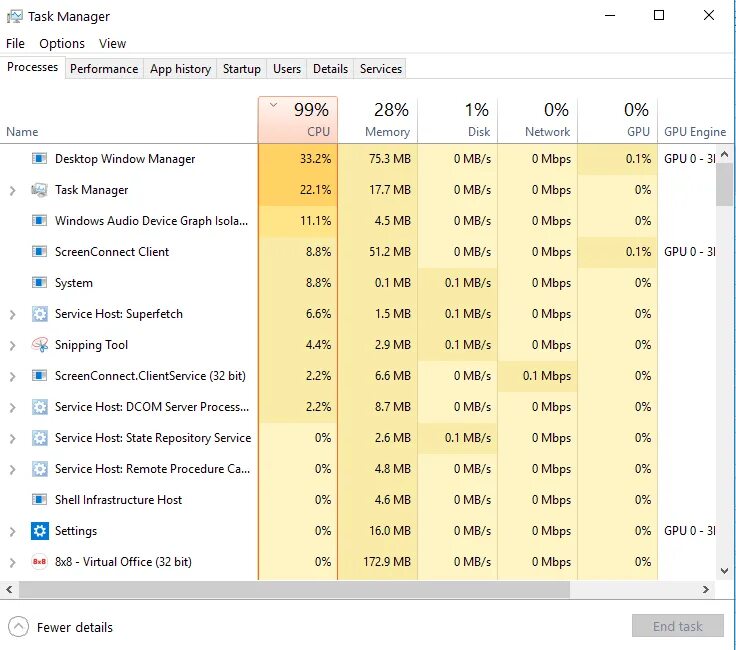Sort by the Memory column header

click(x=378, y=120)
